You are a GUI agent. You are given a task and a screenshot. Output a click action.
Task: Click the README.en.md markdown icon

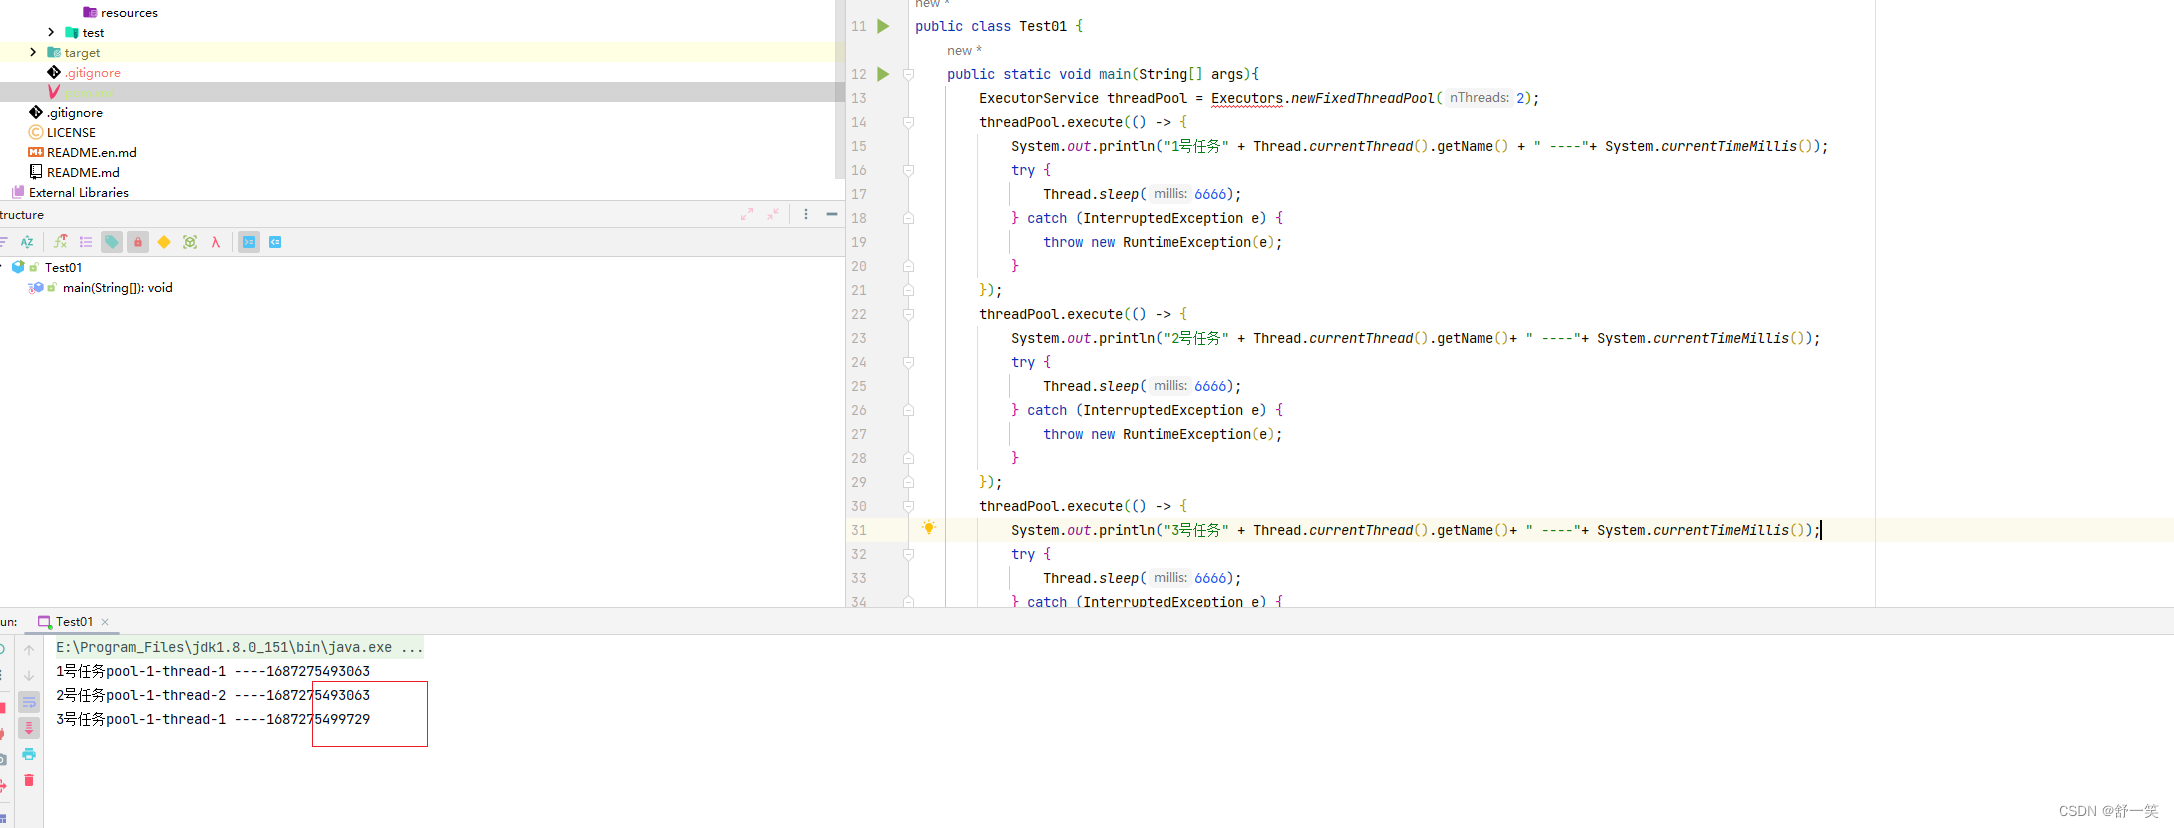pyautogui.click(x=36, y=152)
